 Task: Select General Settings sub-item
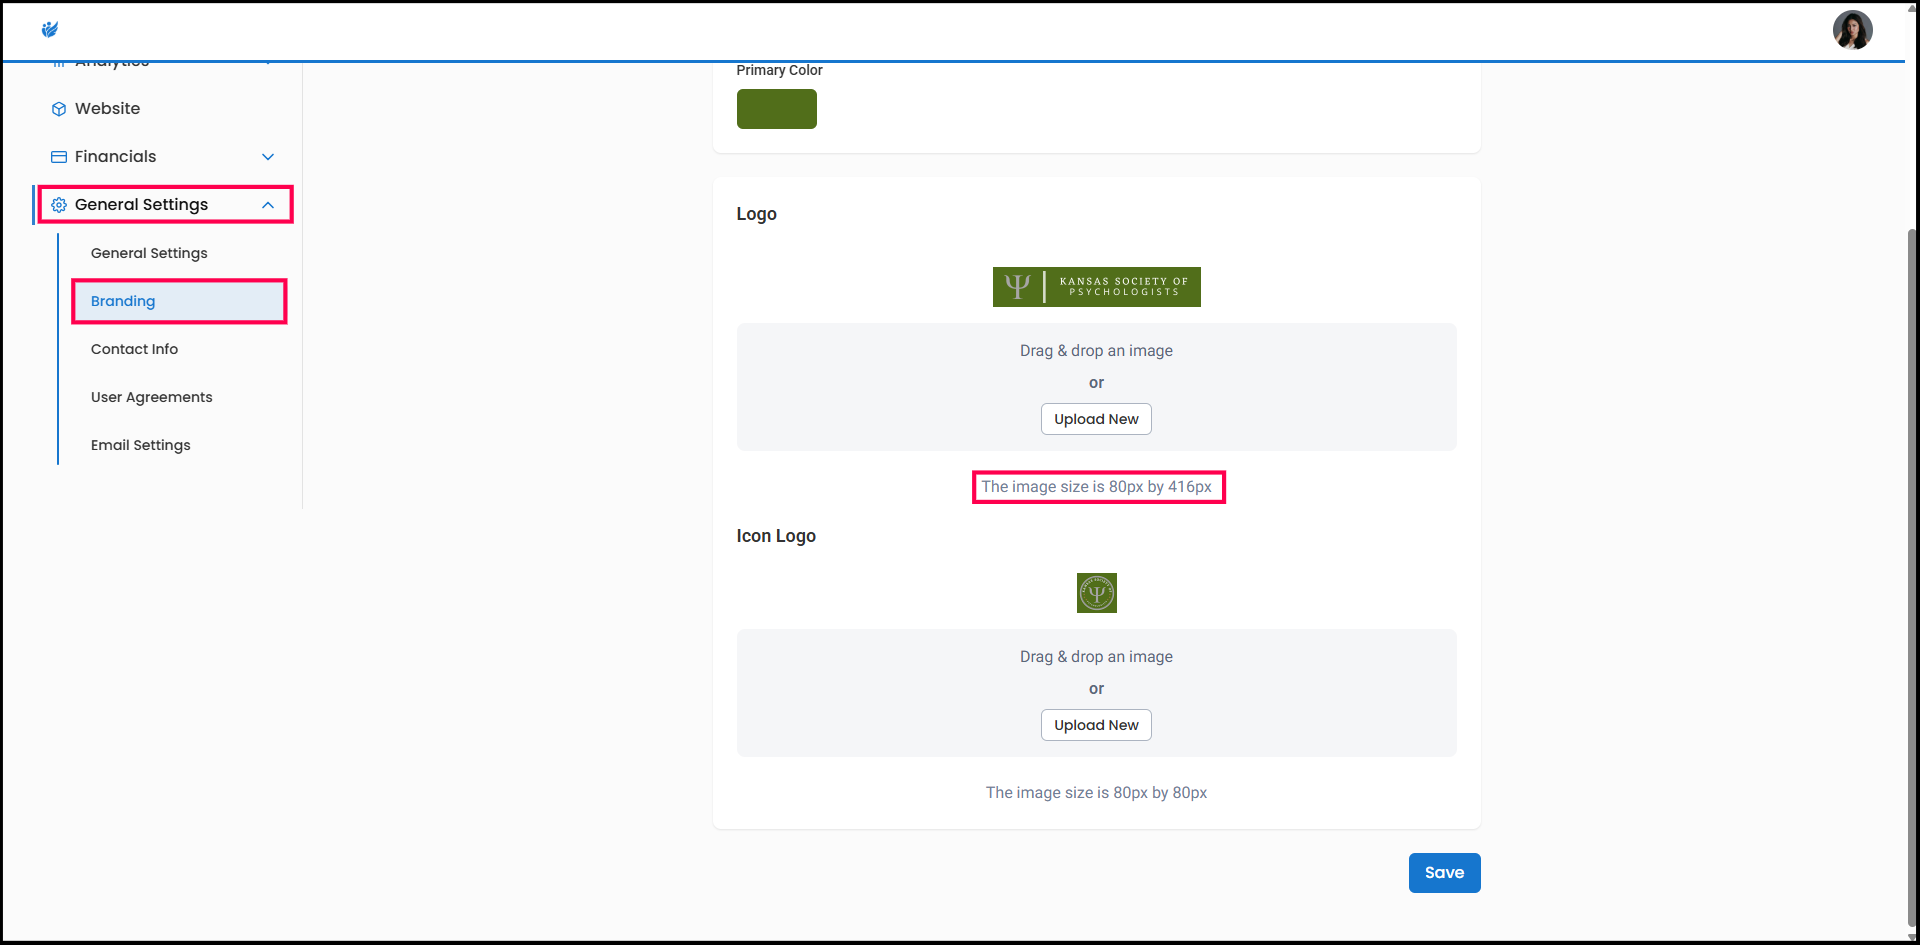point(149,253)
